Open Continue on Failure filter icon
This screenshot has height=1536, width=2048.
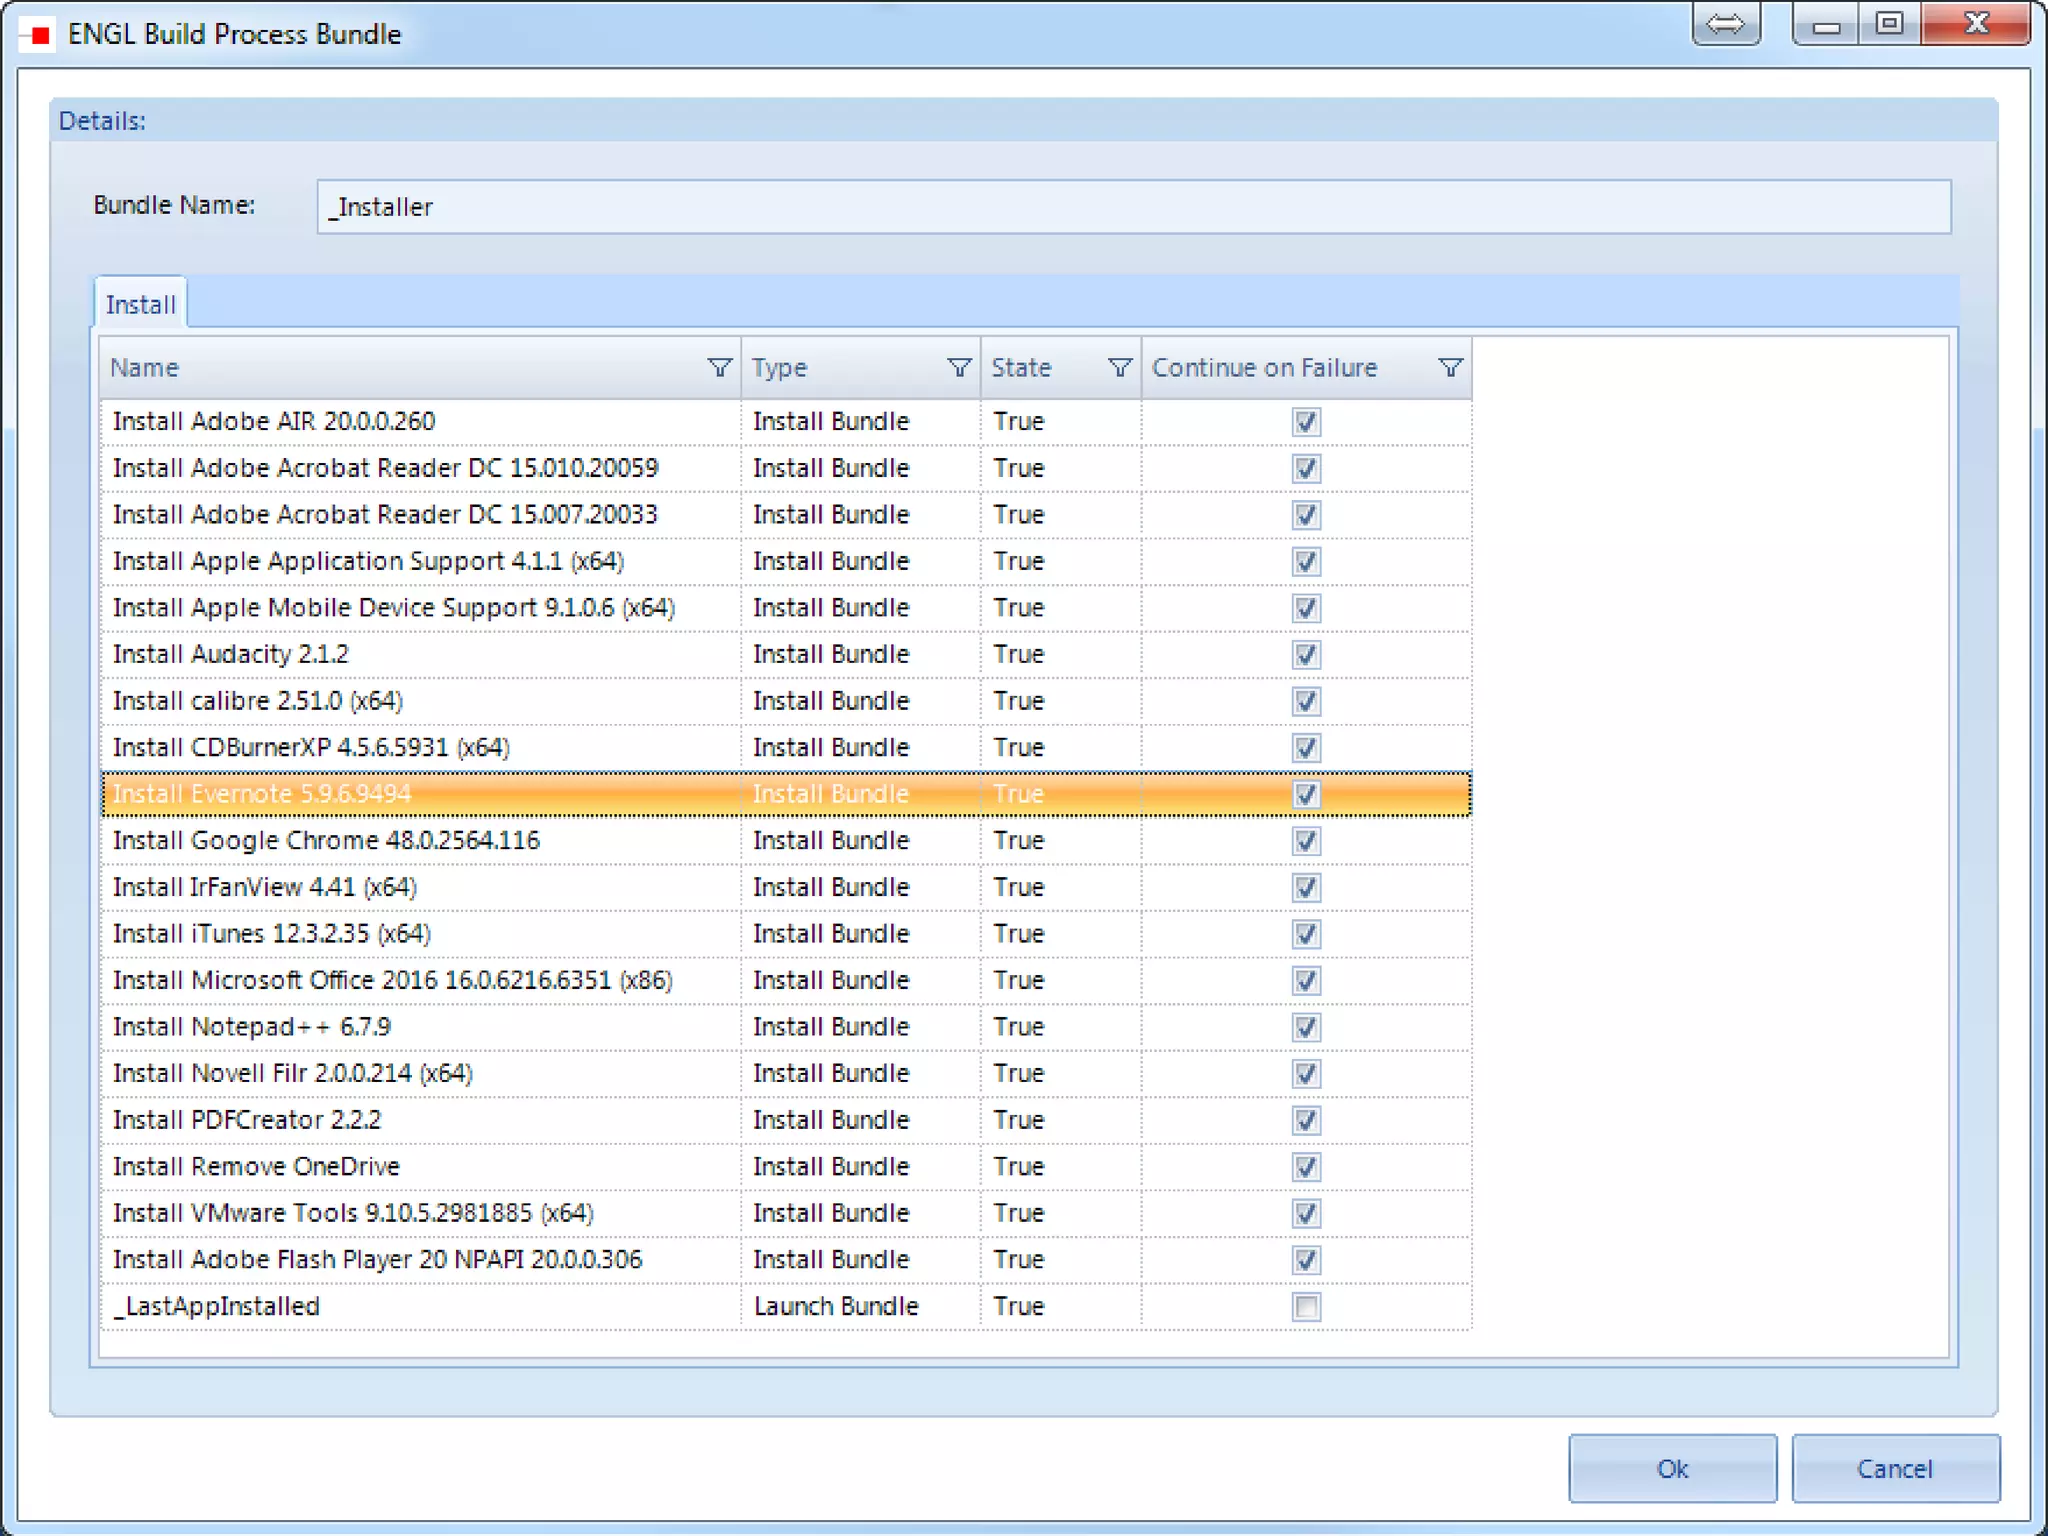1450,367
